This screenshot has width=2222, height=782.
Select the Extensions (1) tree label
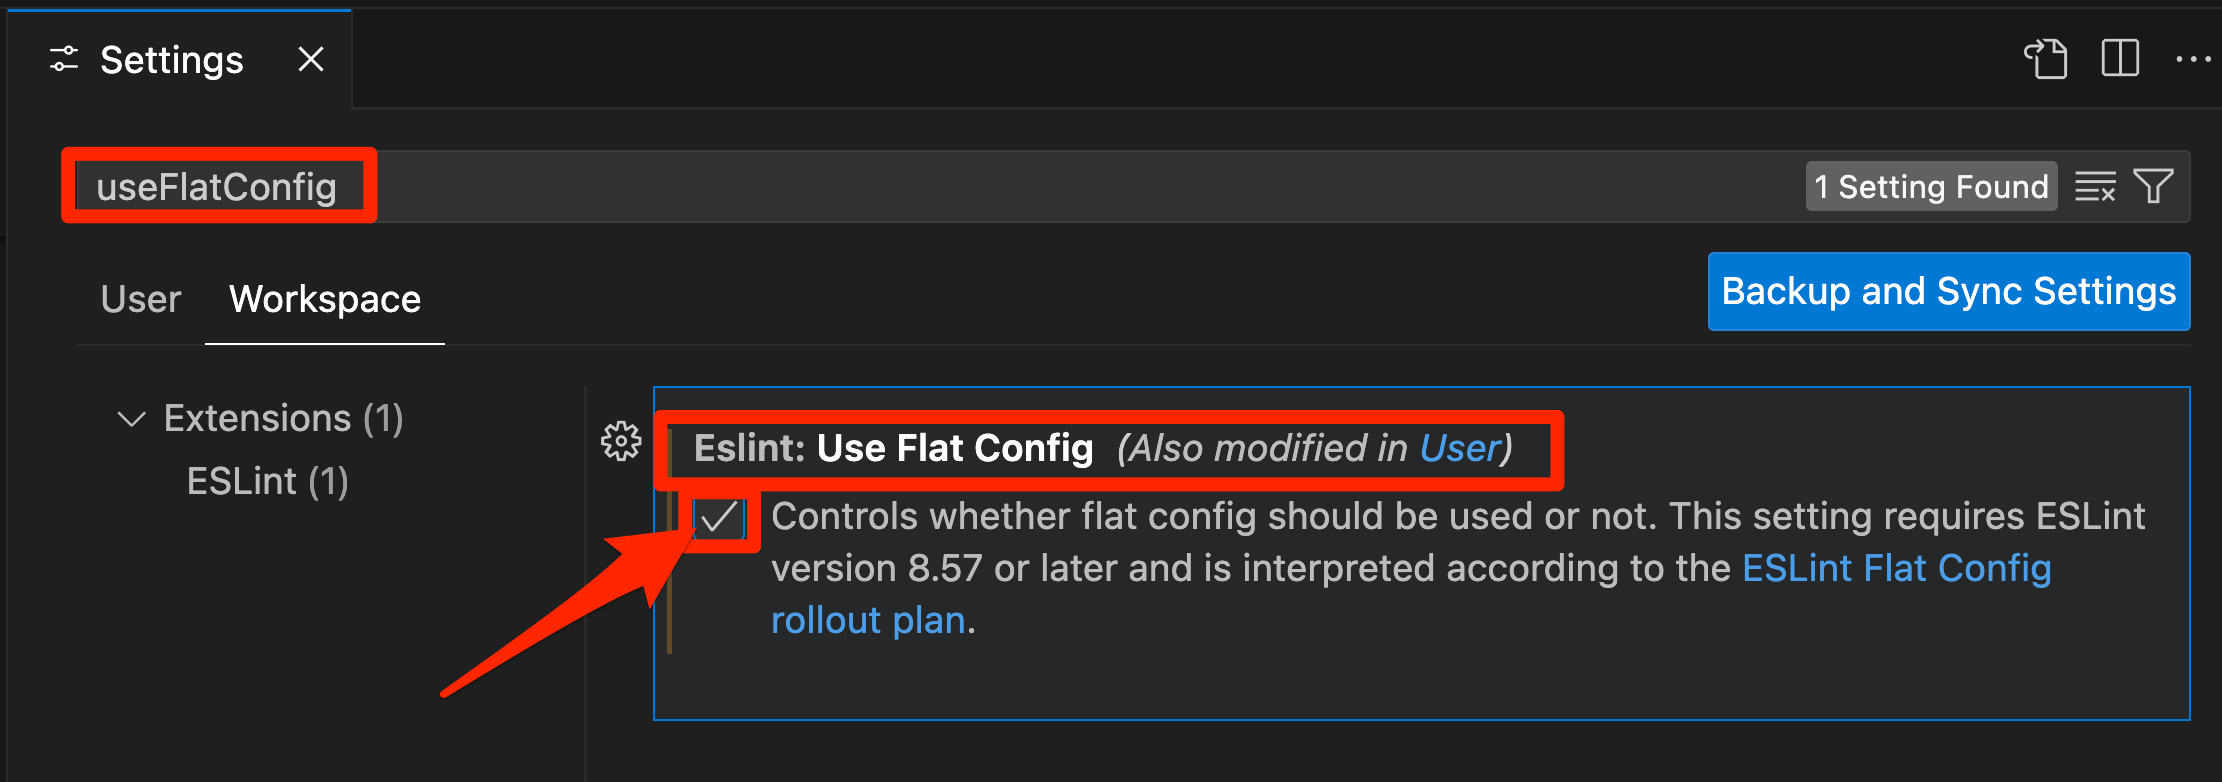pos(284,418)
